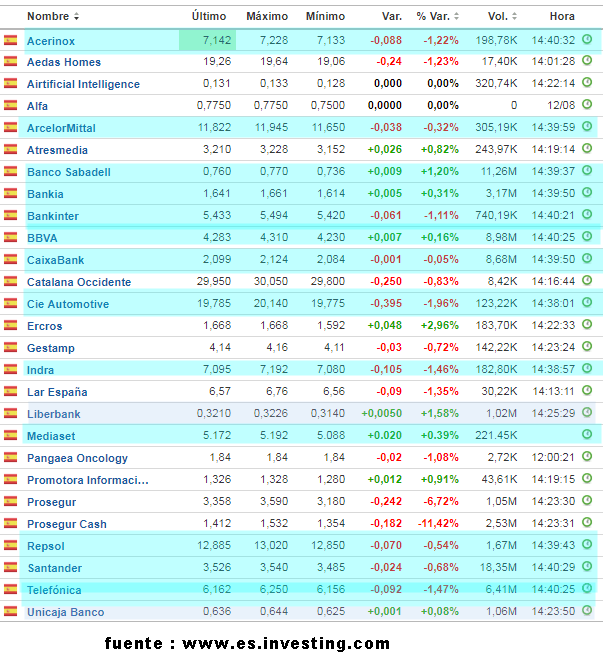The image size is (603, 654).
Task: Click the clock icon in the Mediaset row
Action: tap(587, 435)
